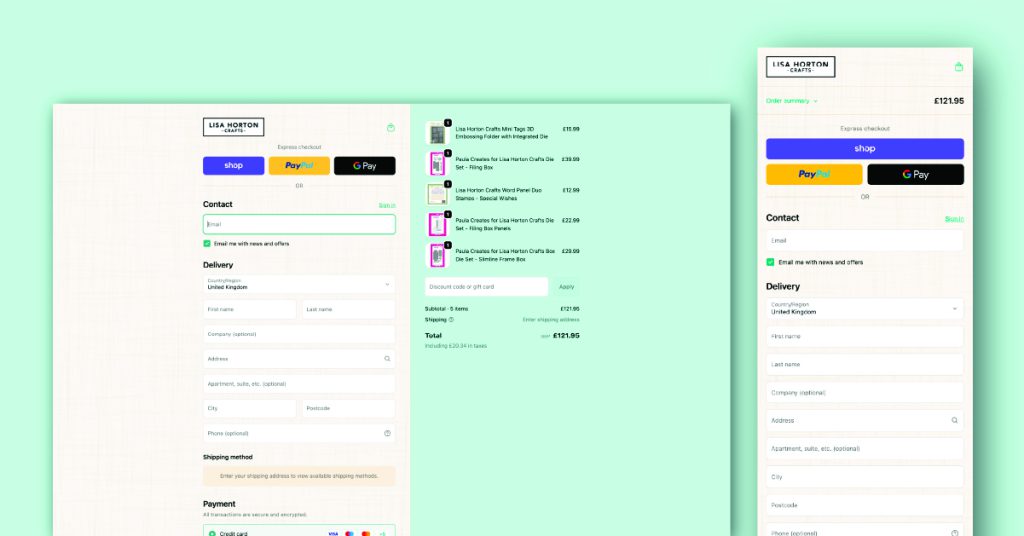The width and height of the screenshot is (1024, 536).
Task: Focus First name field in mobile checkout
Action: (865, 336)
